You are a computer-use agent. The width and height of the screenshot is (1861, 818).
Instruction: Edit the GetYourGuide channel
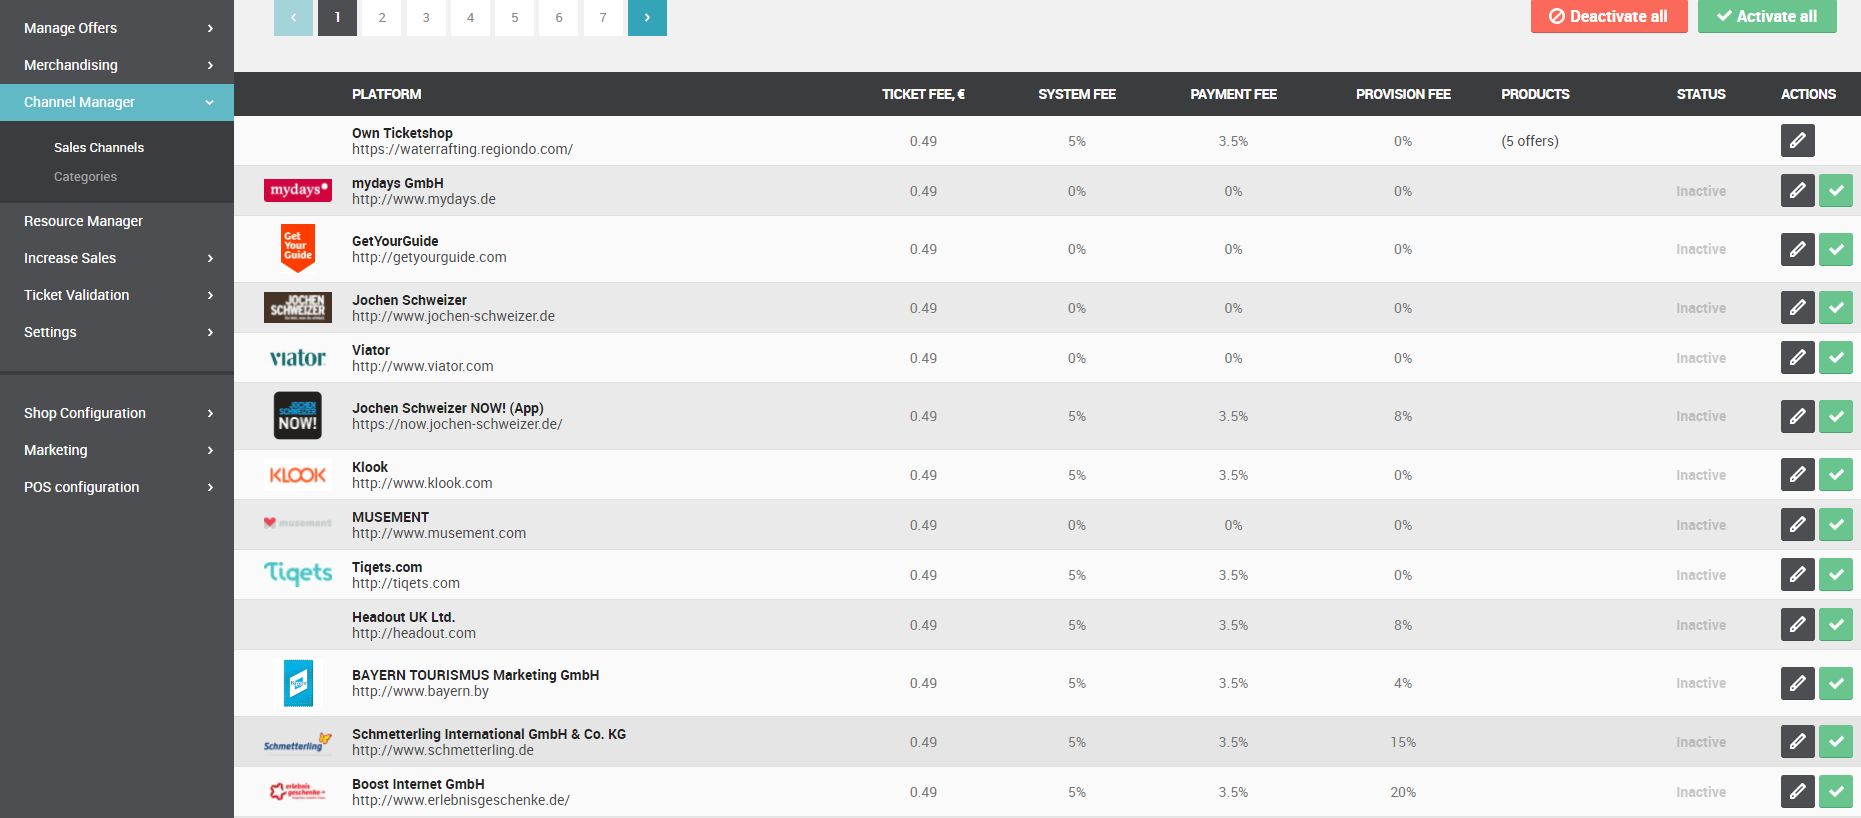pyautogui.click(x=1797, y=249)
